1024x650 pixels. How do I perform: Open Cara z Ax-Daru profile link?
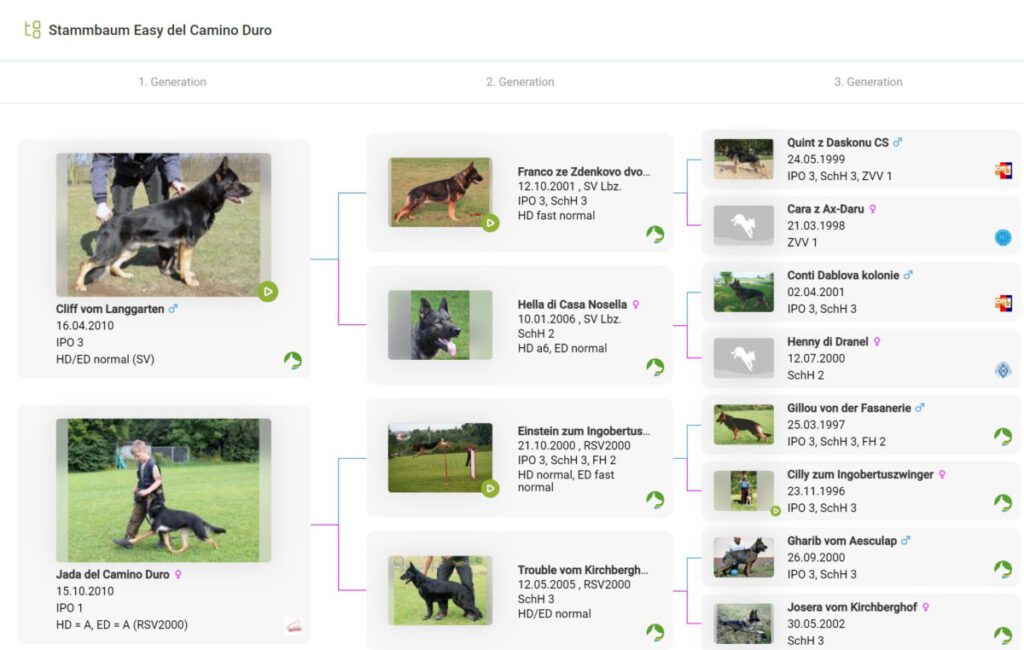click(825, 209)
